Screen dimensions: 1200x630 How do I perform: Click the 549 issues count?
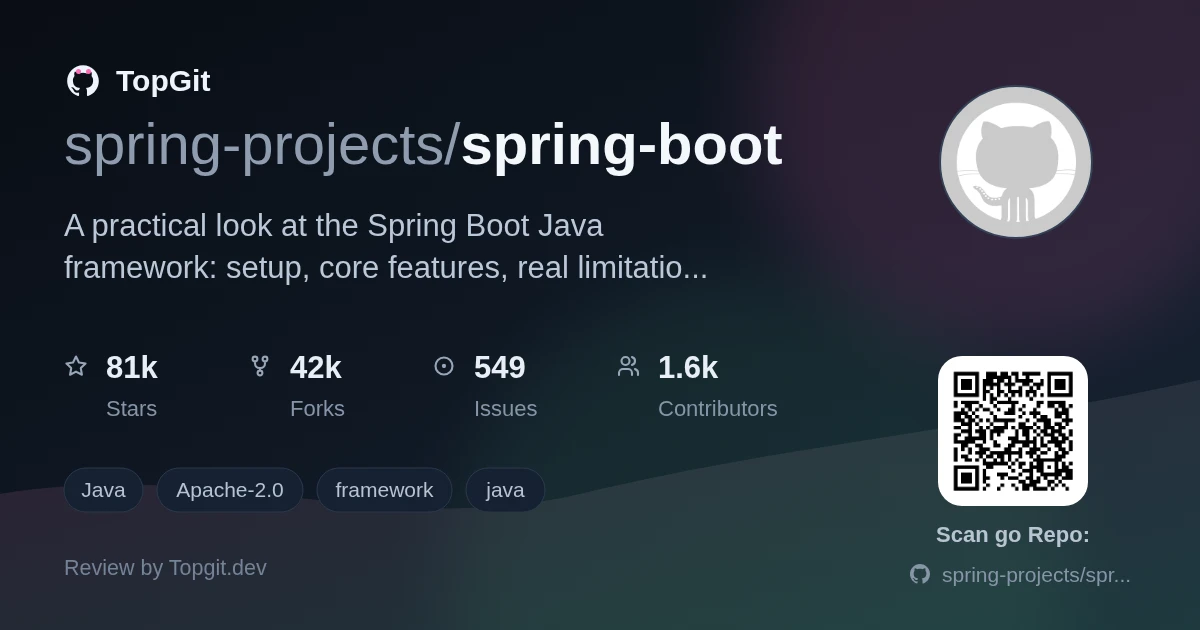(500, 367)
